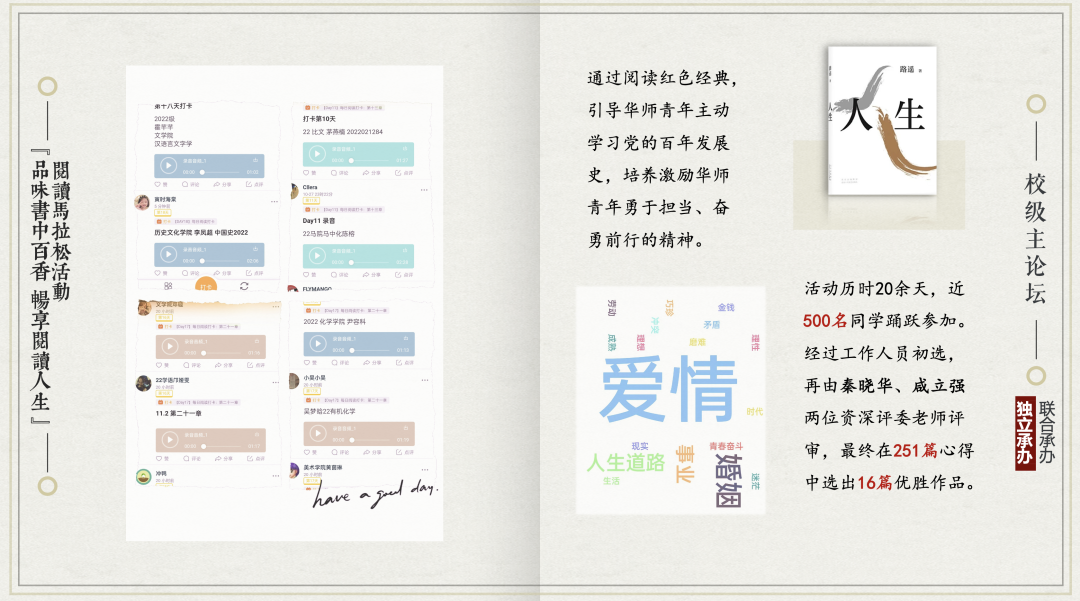
Task: Open 点评 for 历史文化学院 李凤超 post
Action: (x=255, y=273)
